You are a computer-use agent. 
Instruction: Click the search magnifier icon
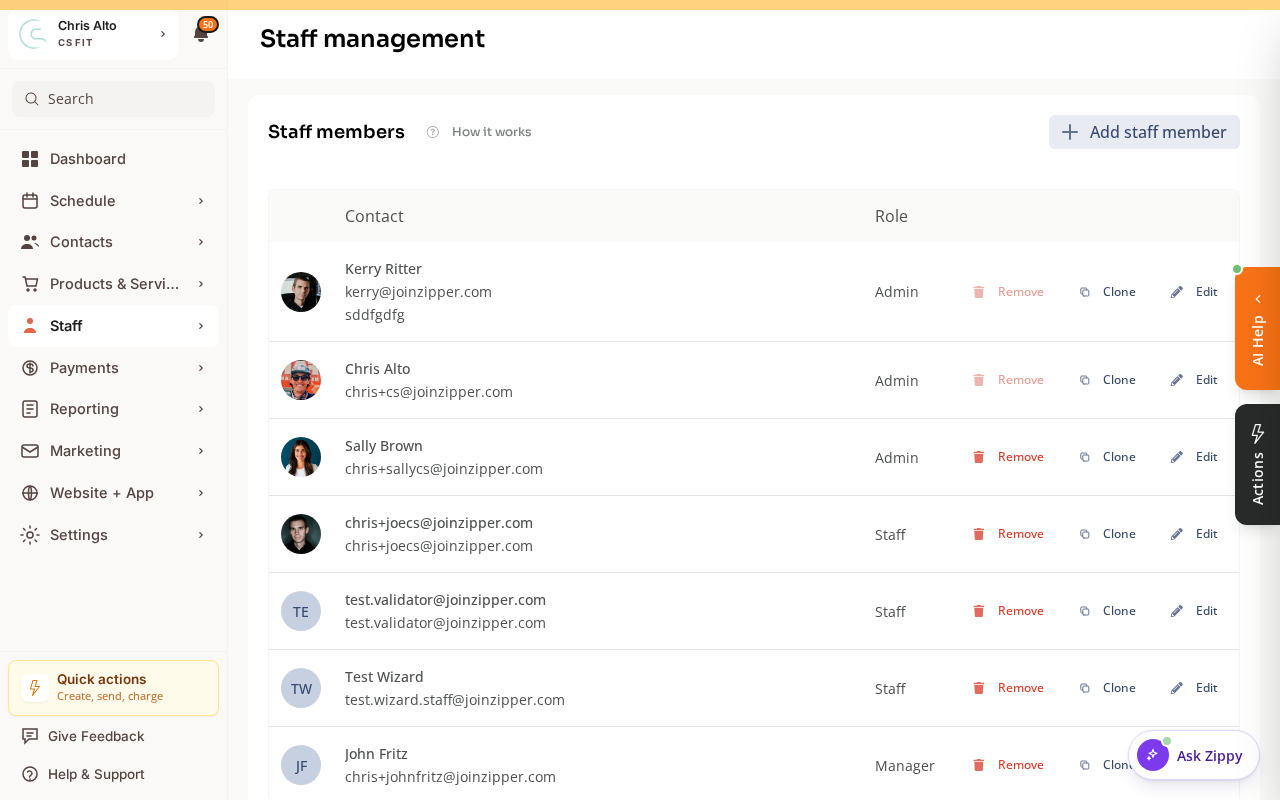(32, 99)
